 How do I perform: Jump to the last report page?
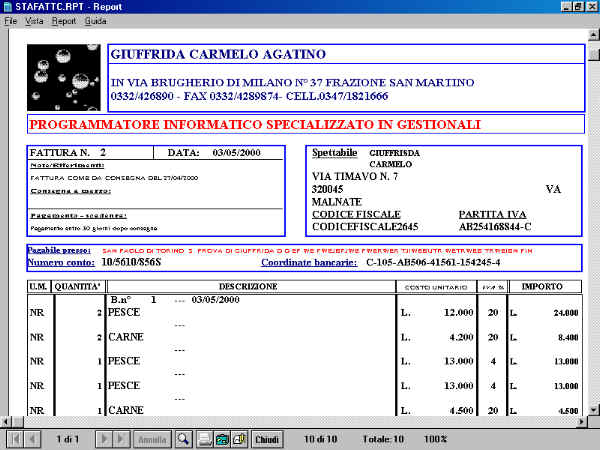tap(120, 439)
